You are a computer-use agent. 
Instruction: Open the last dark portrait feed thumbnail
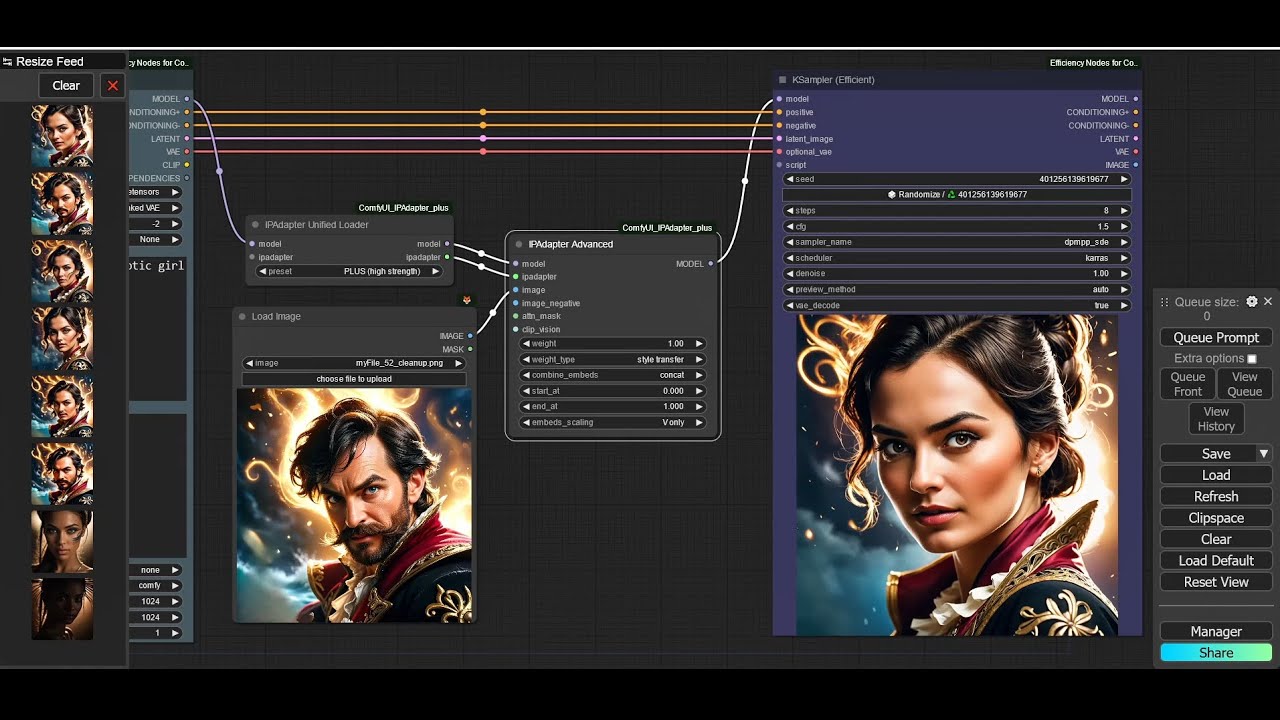tap(62, 609)
